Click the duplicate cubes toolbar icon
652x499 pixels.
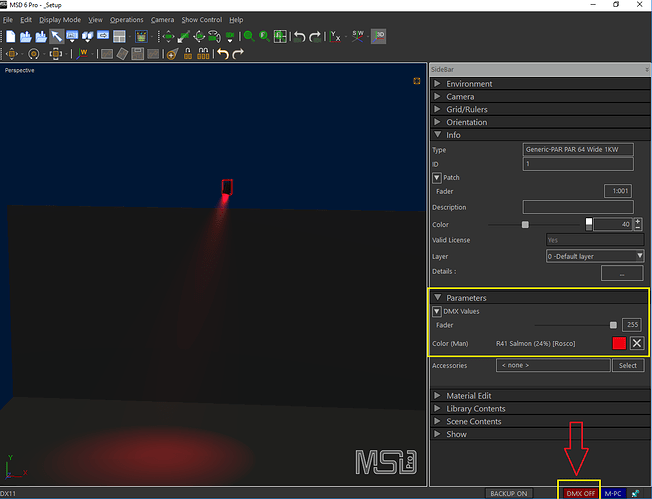[87, 37]
